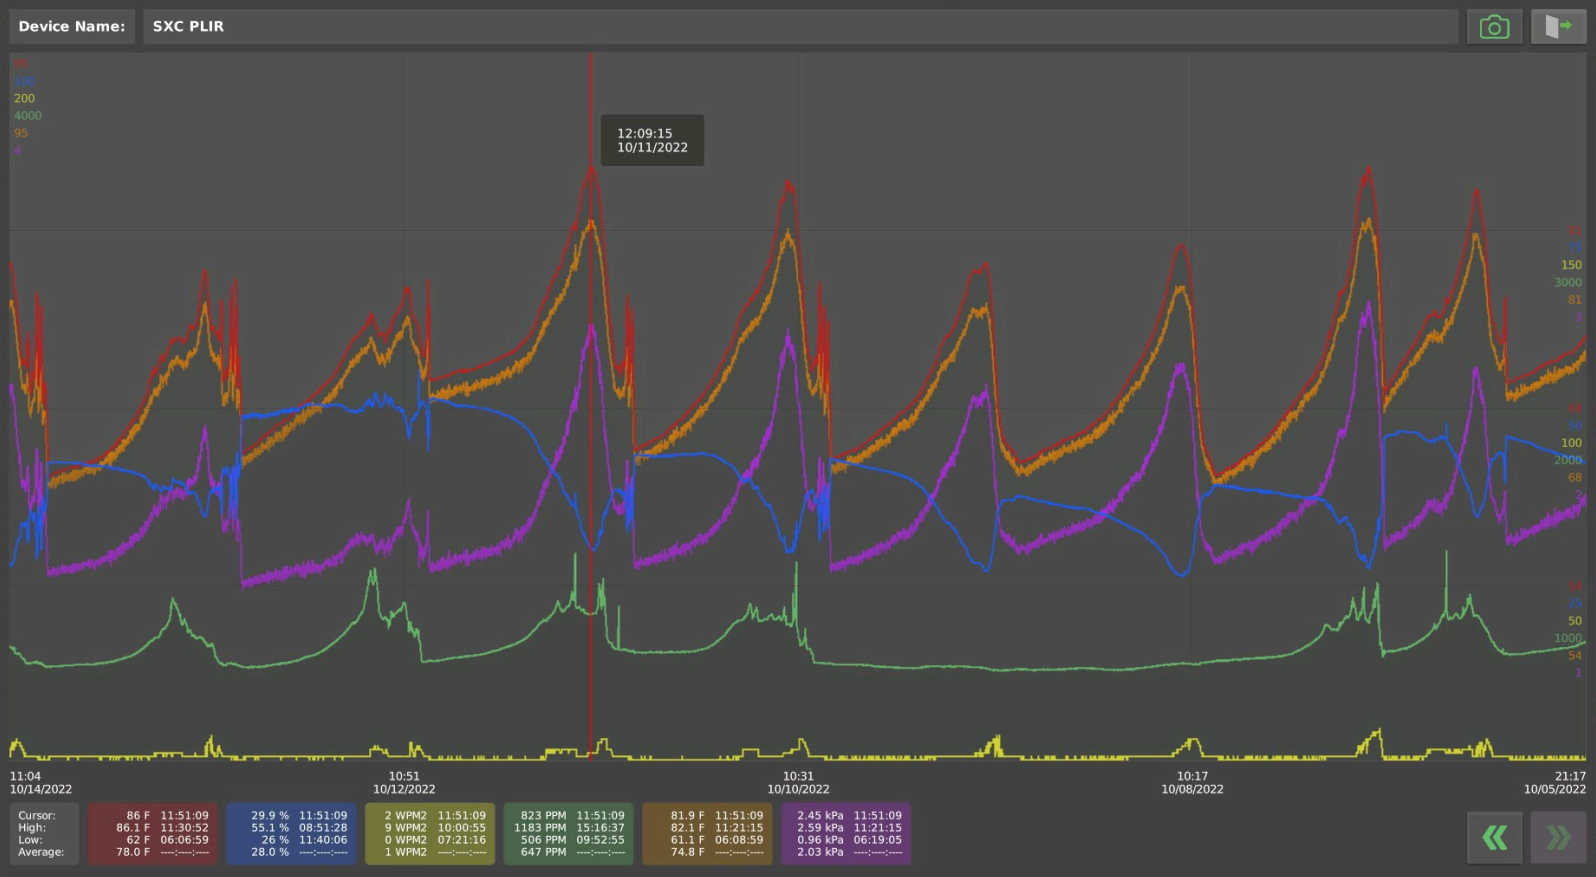Image resolution: width=1596 pixels, height=877 pixels.
Task: Toggle the green PPM readings panel
Action: (x=568, y=834)
